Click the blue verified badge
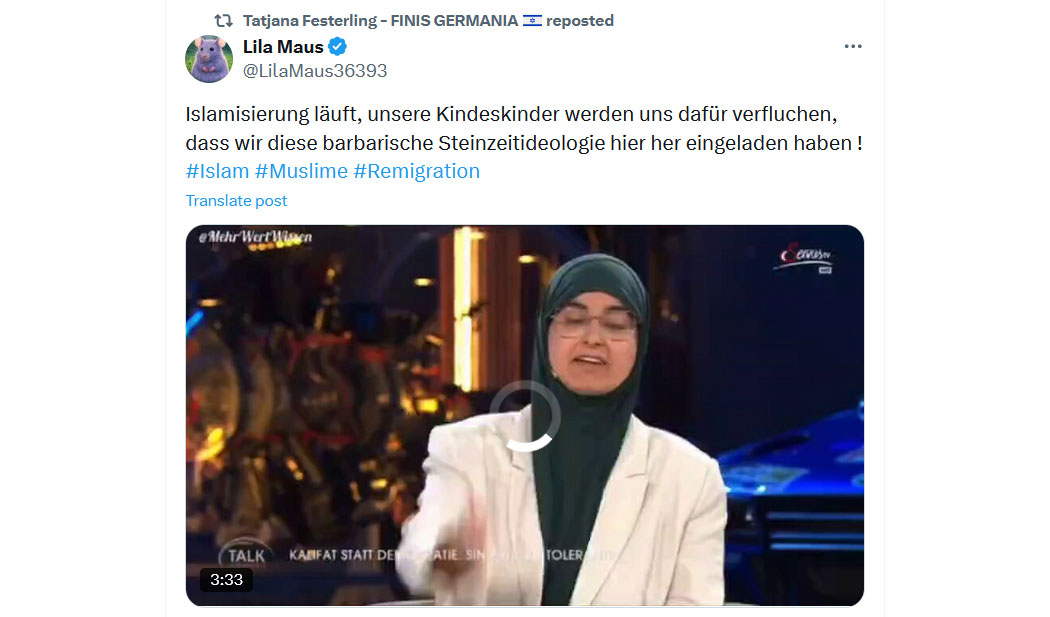The image size is (1050, 617). pyautogui.click(x=338, y=47)
